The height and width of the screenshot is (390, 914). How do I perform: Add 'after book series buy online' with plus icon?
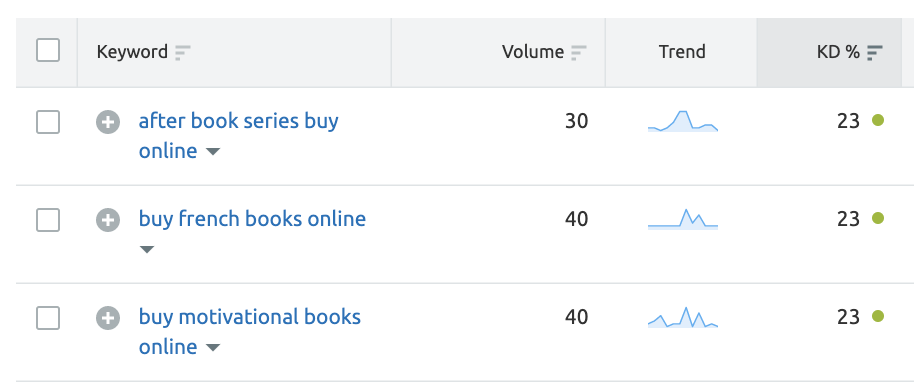point(108,122)
